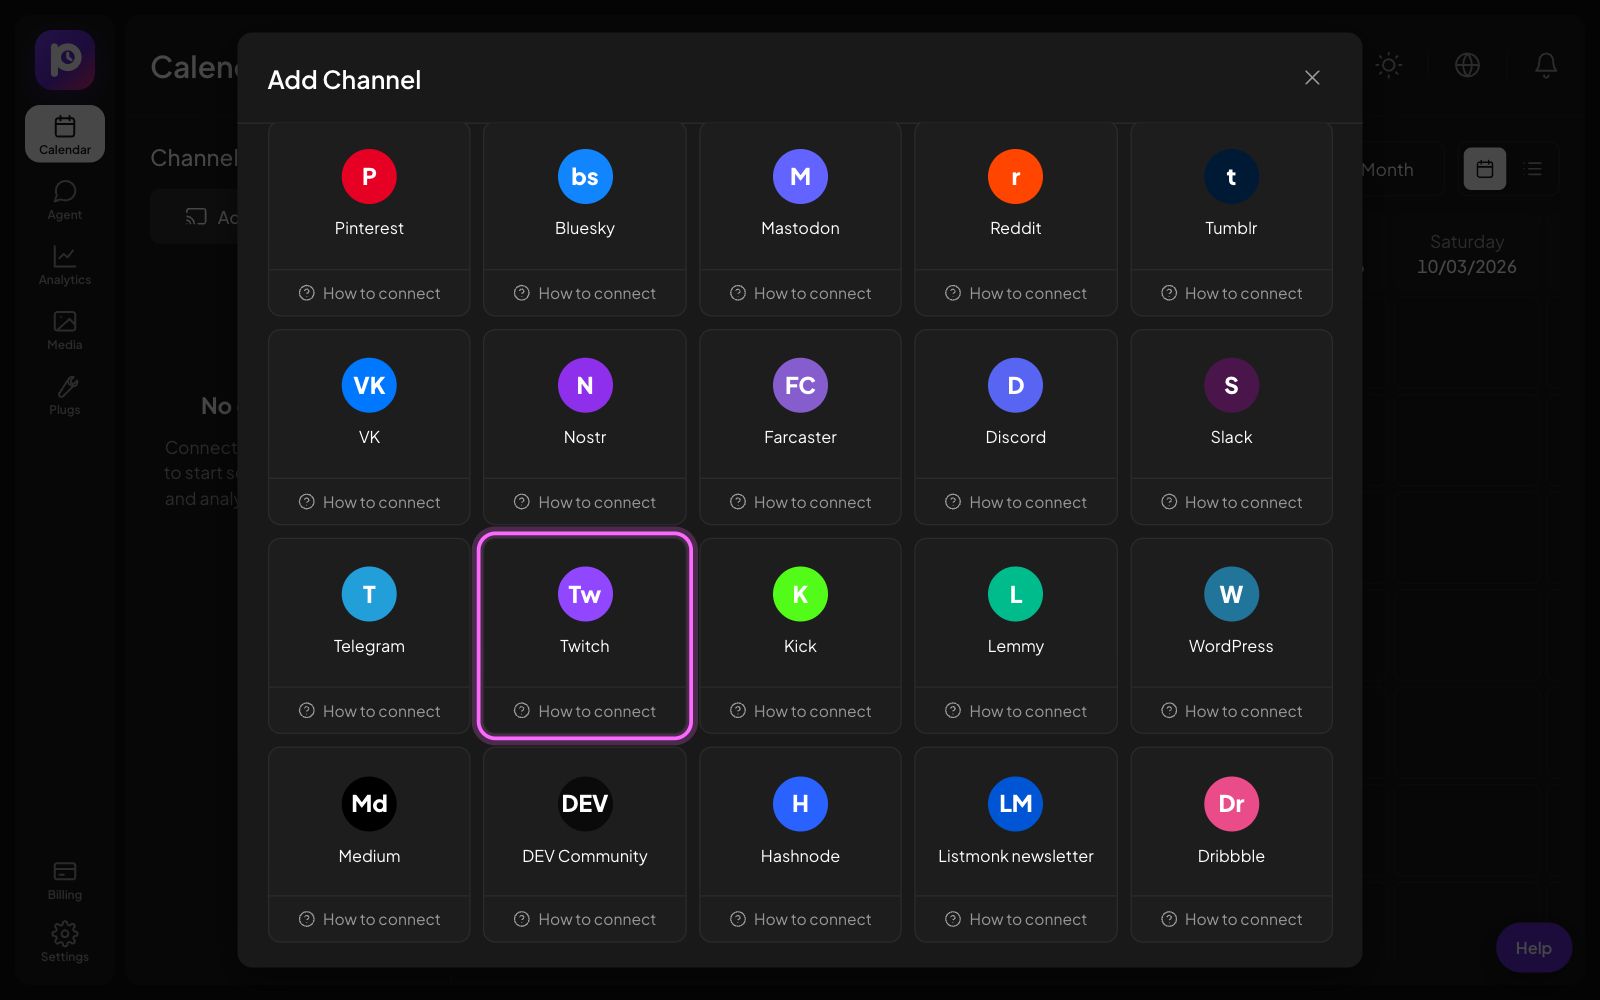Open the notifications bell
This screenshot has height=1000, width=1600.
(x=1546, y=65)
